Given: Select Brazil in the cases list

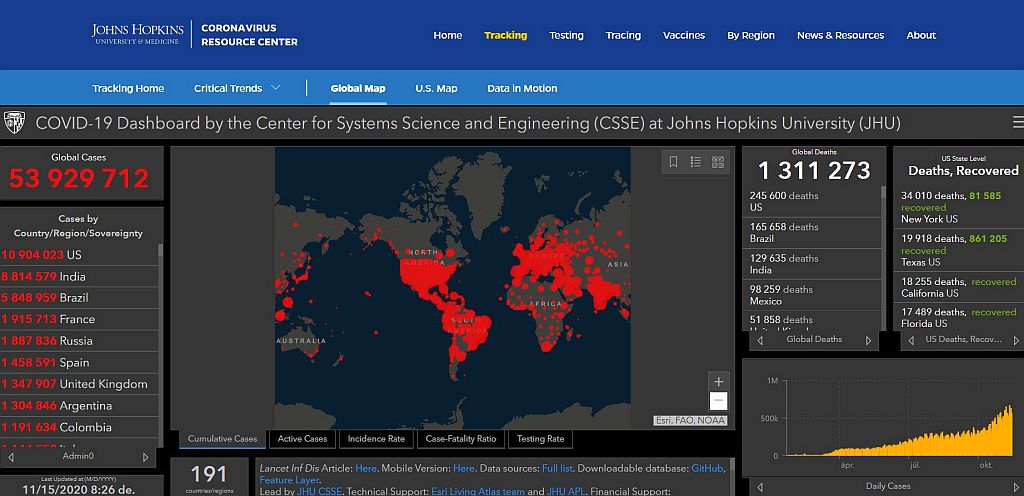Looking at the screenshot, I should (79, 298).
